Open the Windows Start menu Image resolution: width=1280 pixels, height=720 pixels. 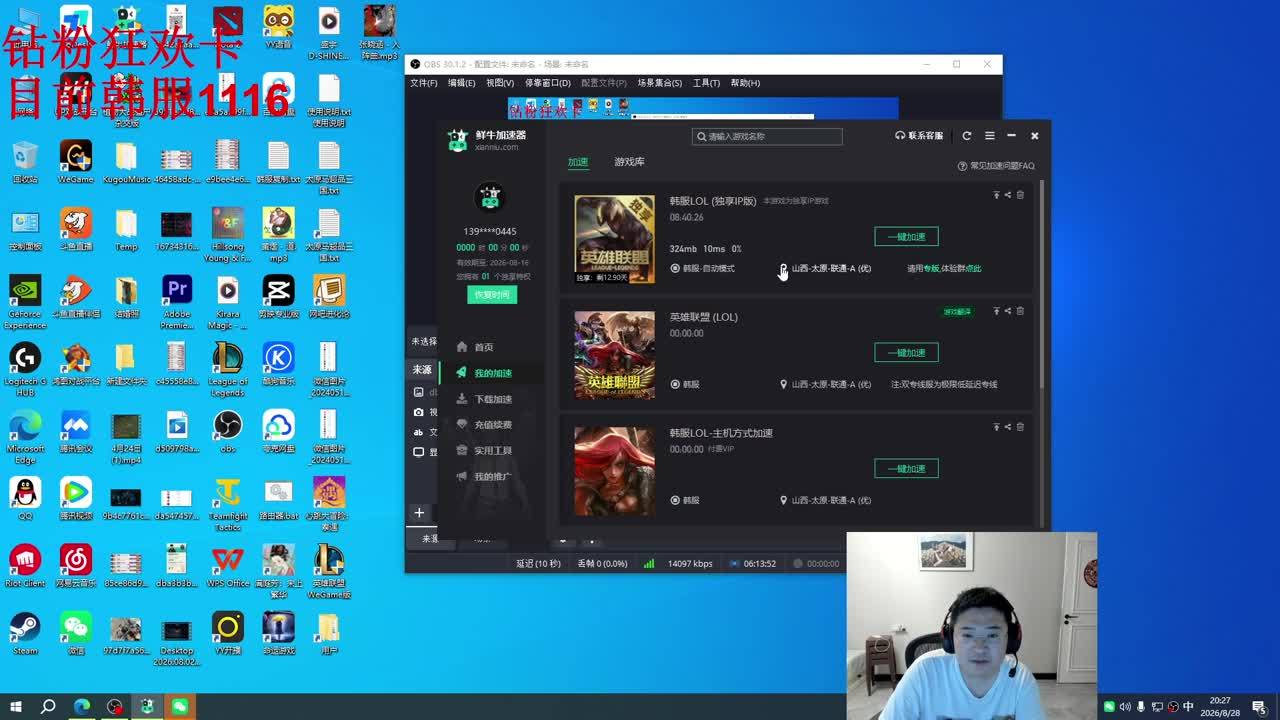(x=16, y=706)
